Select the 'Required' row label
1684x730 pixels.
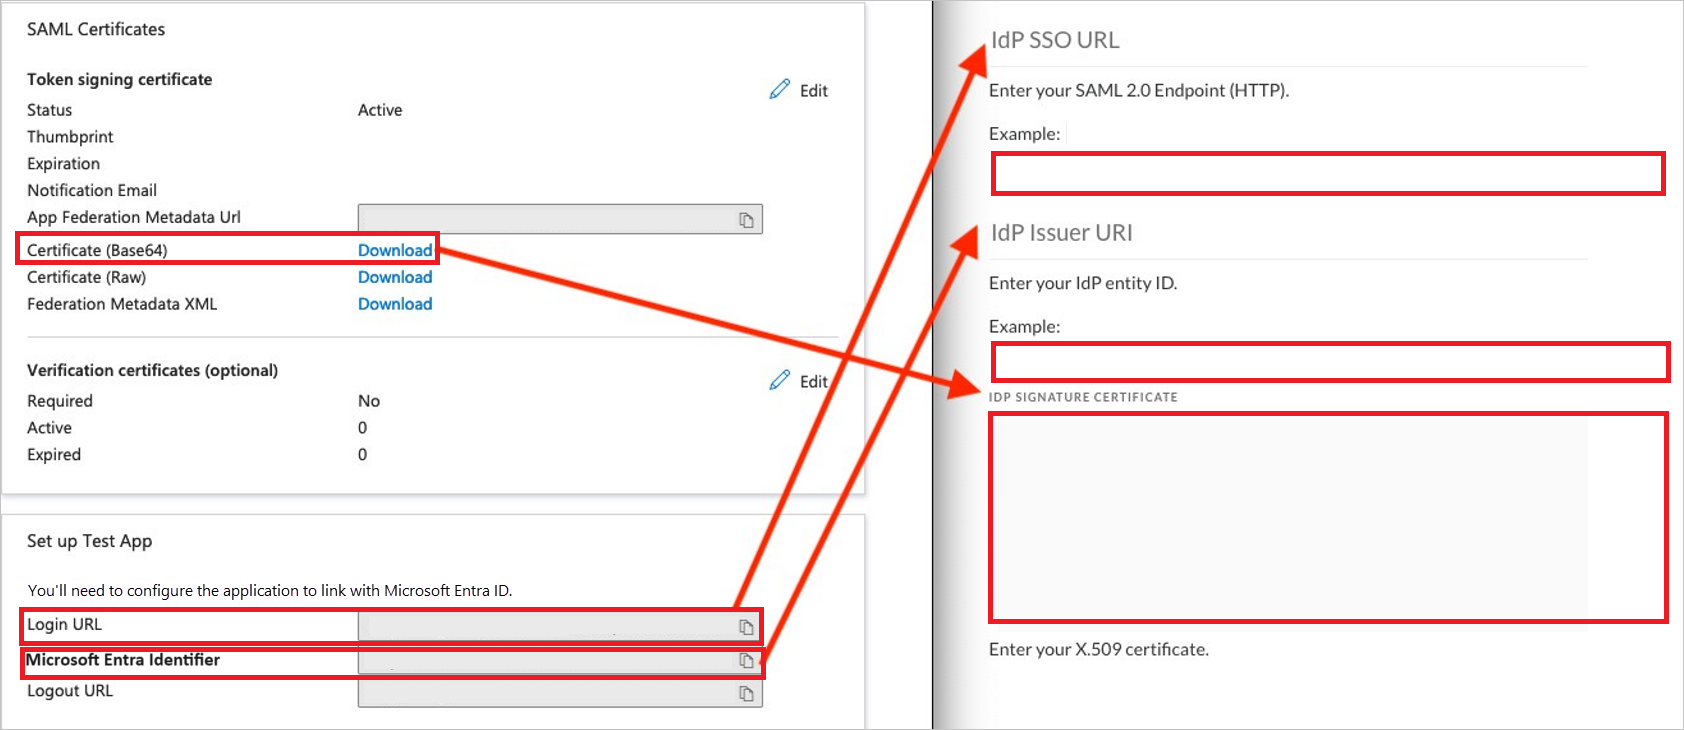60,401
